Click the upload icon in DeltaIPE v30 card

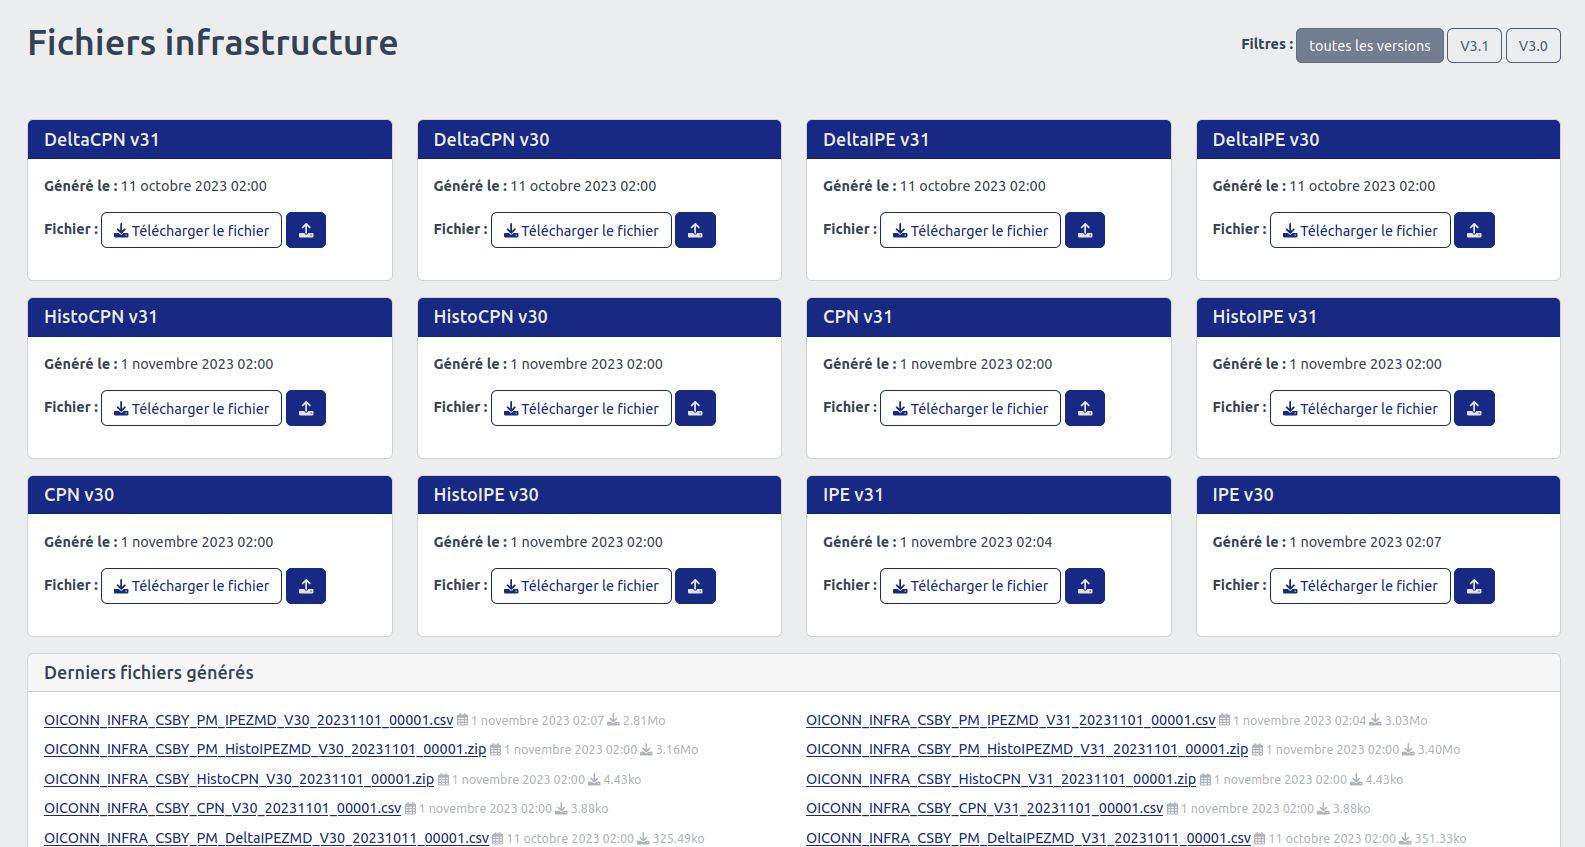click(x=1474, y=230)
